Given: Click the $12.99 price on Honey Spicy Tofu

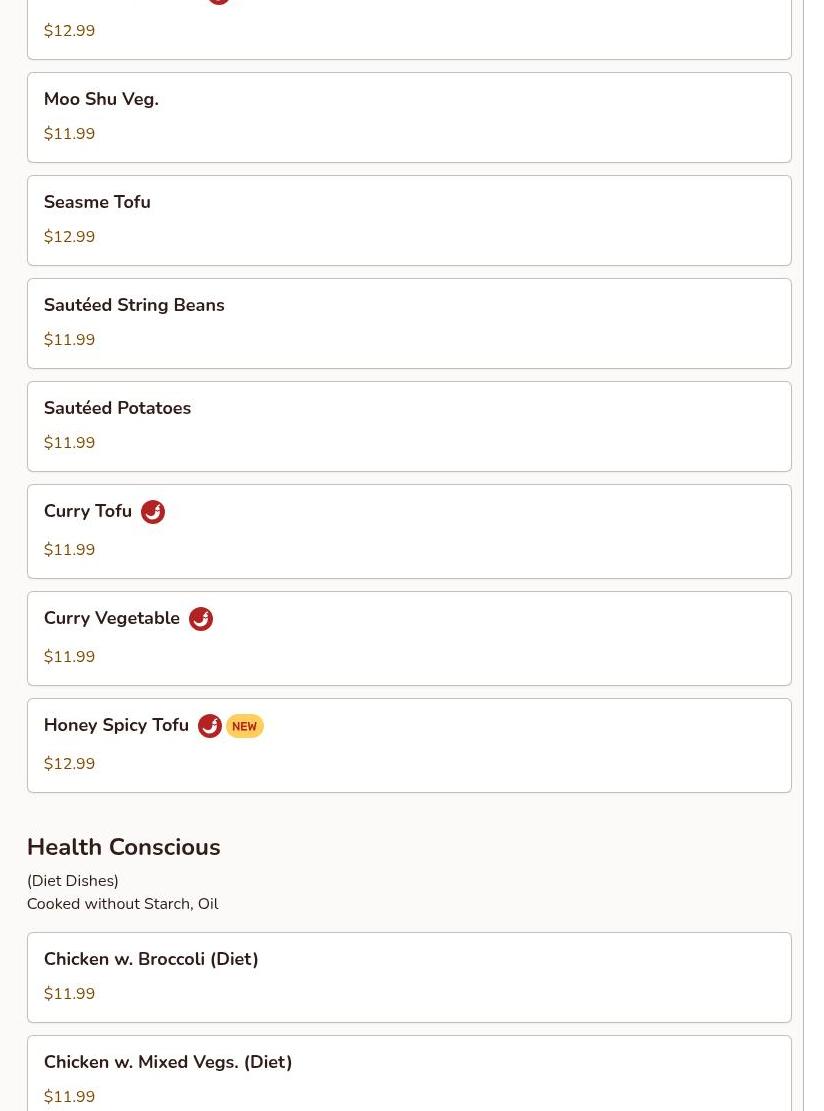Looking at the screenshot, I should 69,764.
